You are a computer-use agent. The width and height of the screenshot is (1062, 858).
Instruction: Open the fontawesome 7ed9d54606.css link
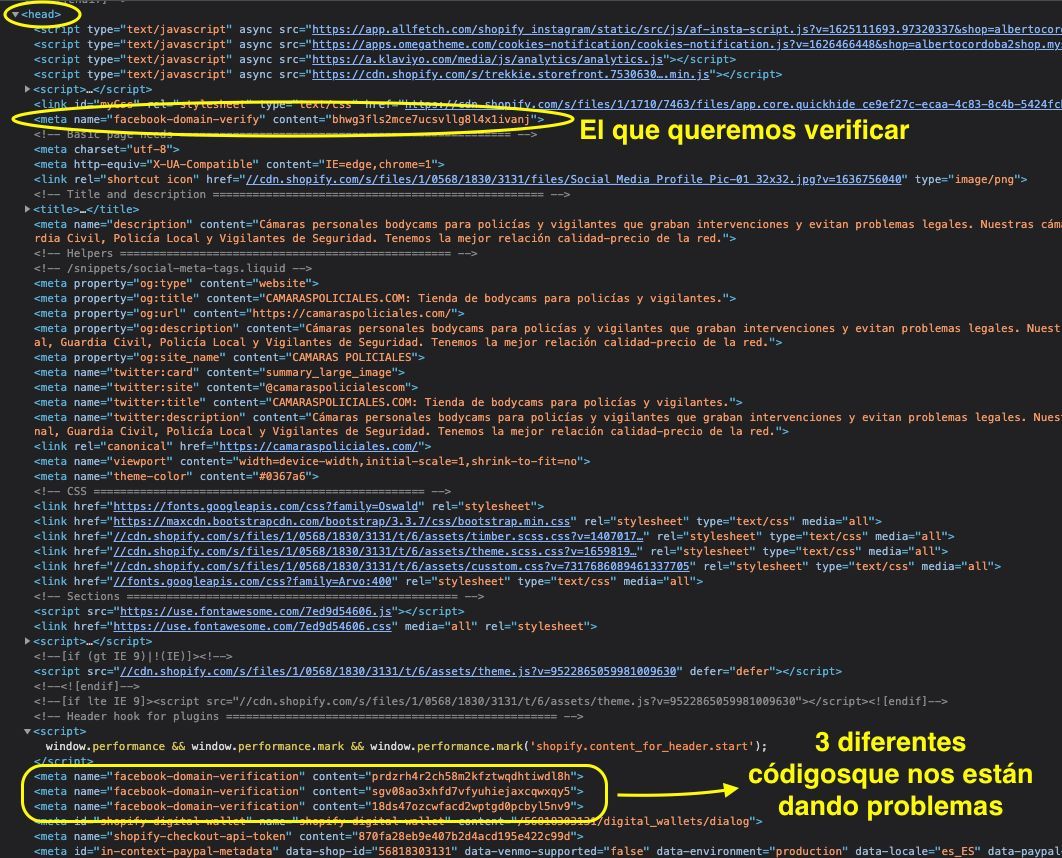click(252, 626)
